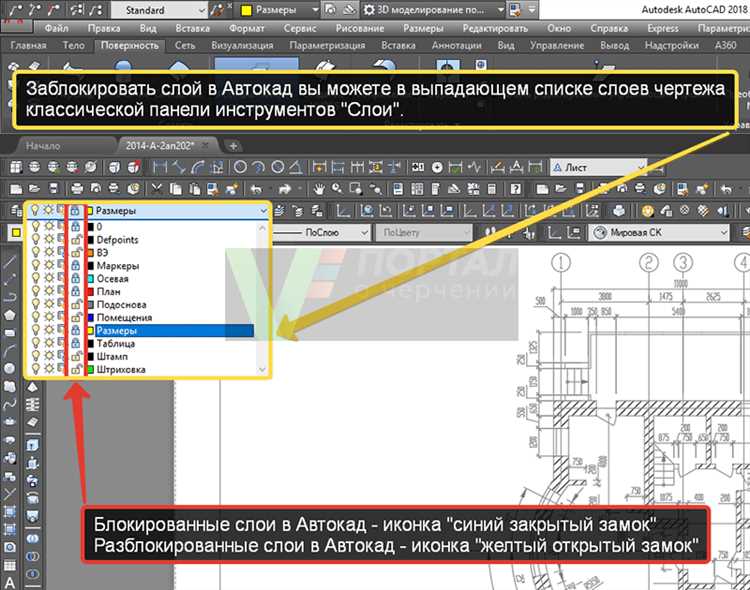Click the Help question mark icon
The image size is (750, 590).
point(516,189)
